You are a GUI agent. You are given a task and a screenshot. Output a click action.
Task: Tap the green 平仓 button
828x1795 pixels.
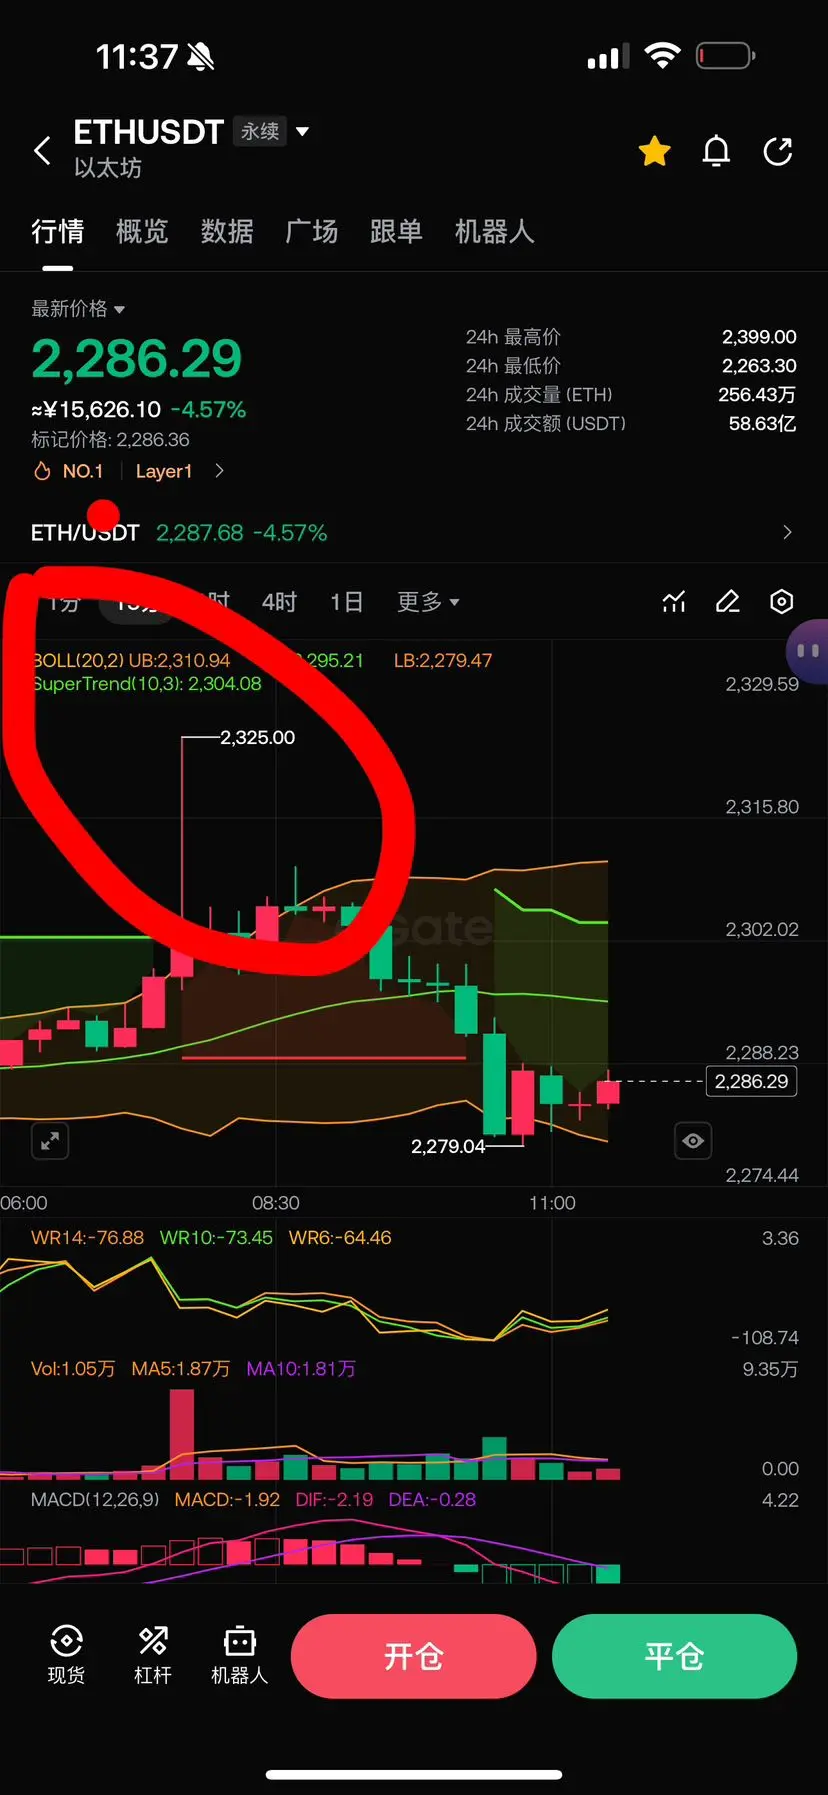coord(674,1656)
